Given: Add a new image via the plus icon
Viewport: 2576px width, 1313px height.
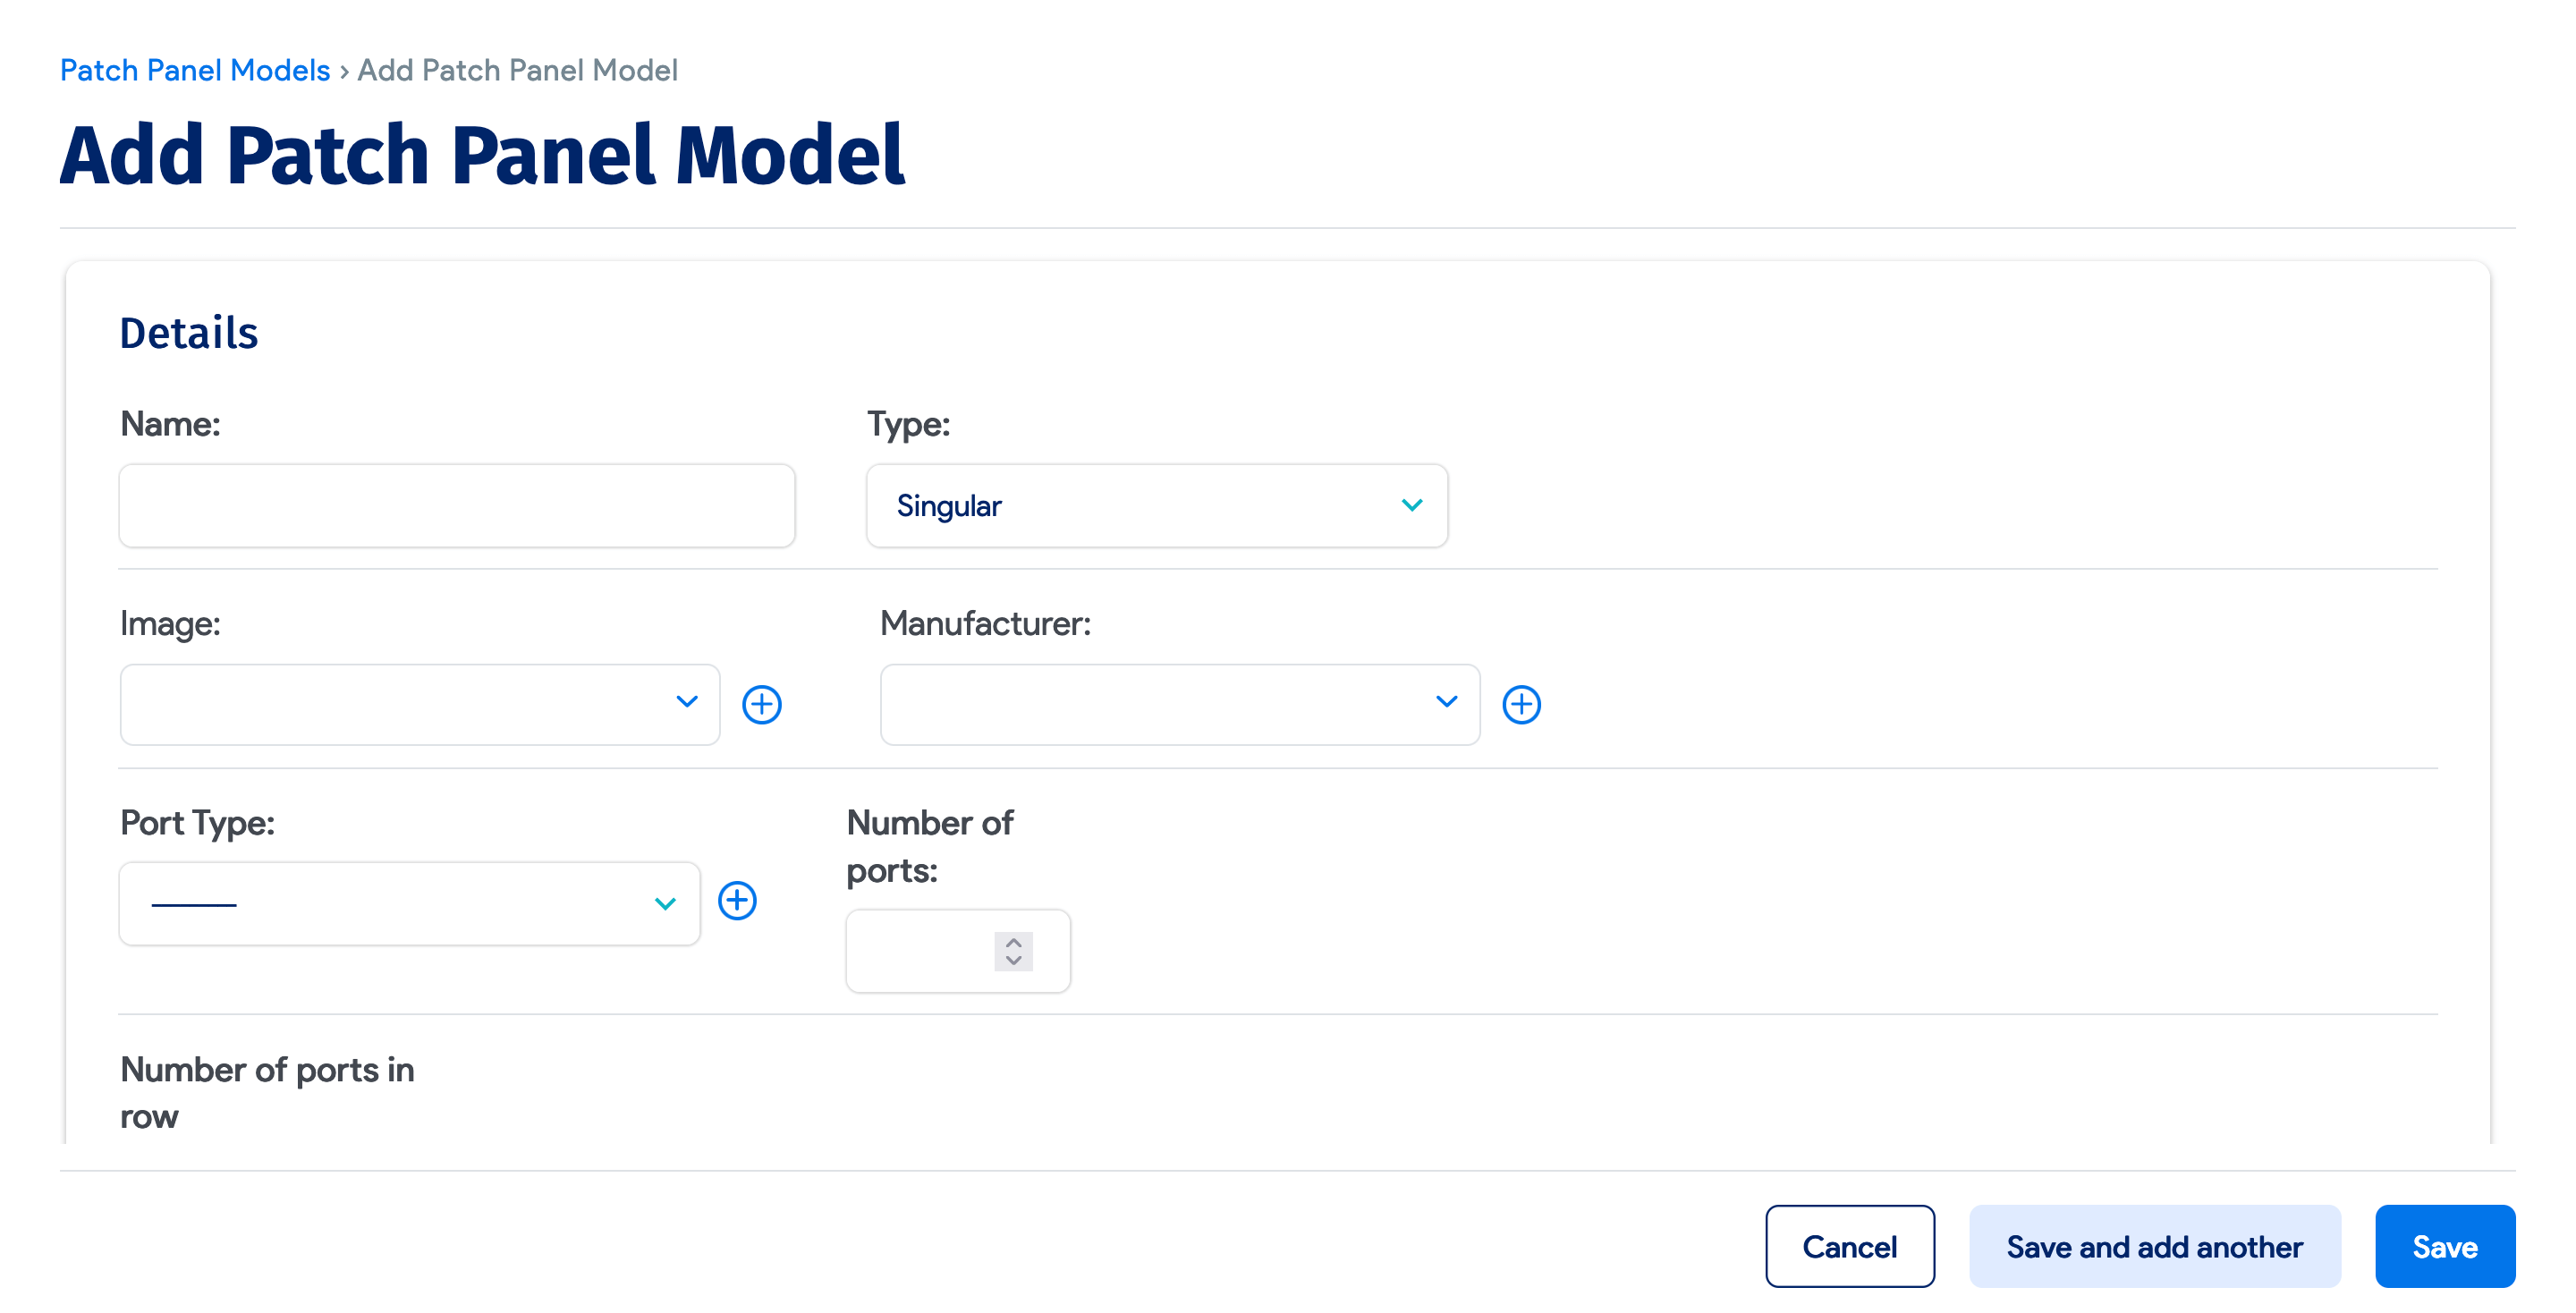Looking at the screenshot, I should [x=762, y=704].
